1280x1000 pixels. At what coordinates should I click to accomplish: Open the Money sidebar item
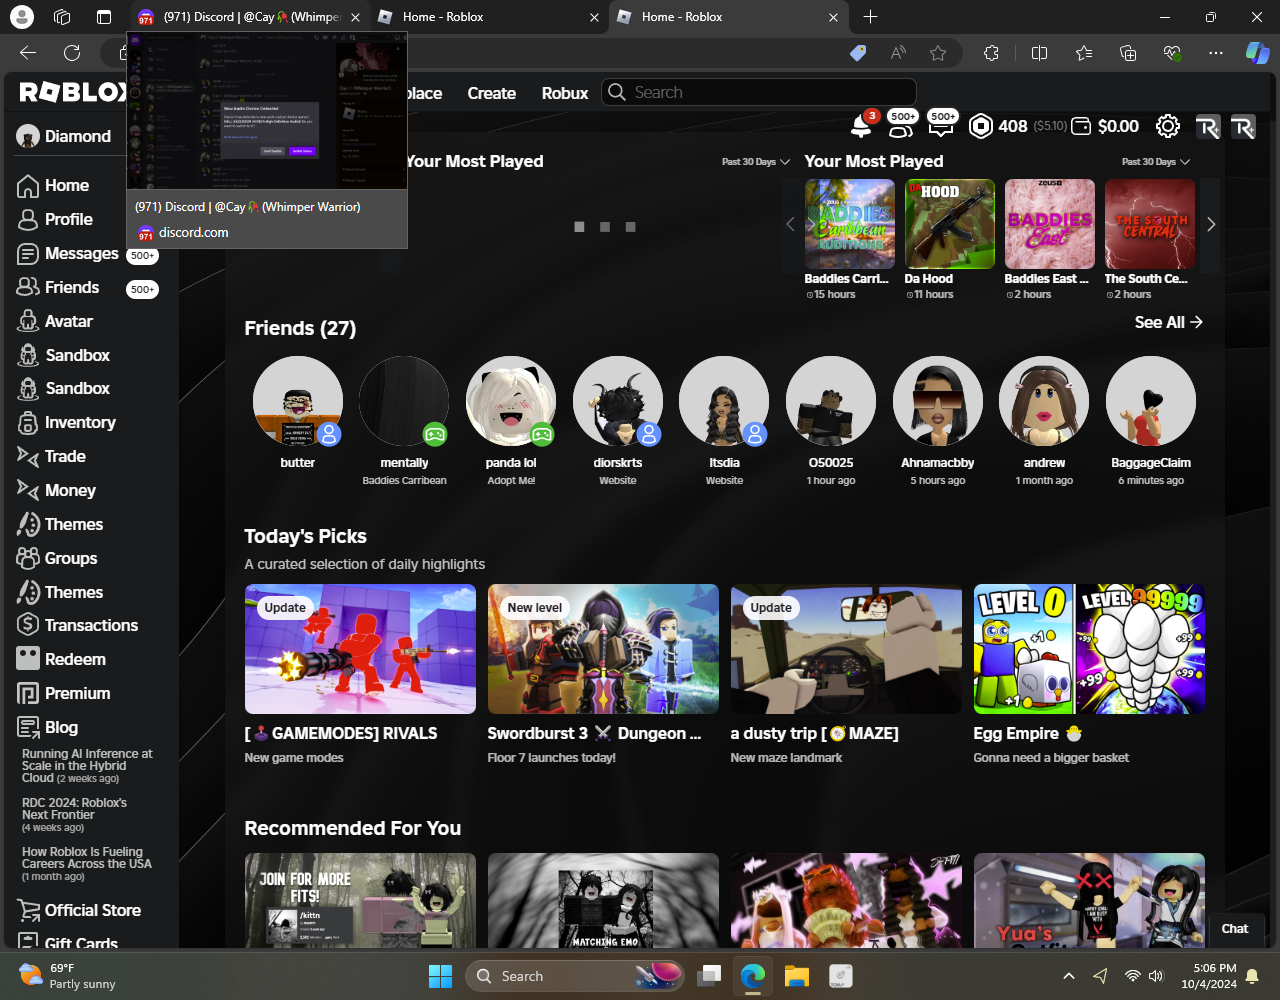click(x=56, y=491)
